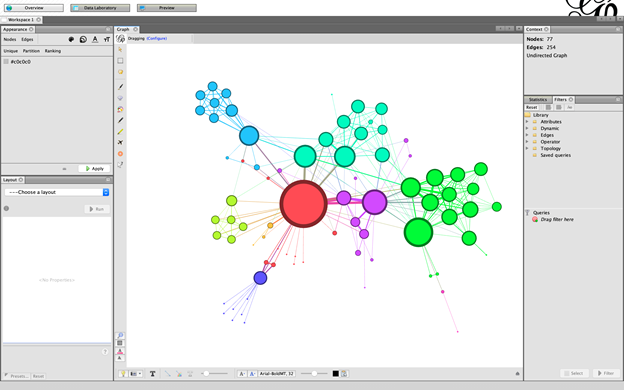Screen dimensions: 624x390
Task: Select the painter brush tool
Action: pos(120,87)
